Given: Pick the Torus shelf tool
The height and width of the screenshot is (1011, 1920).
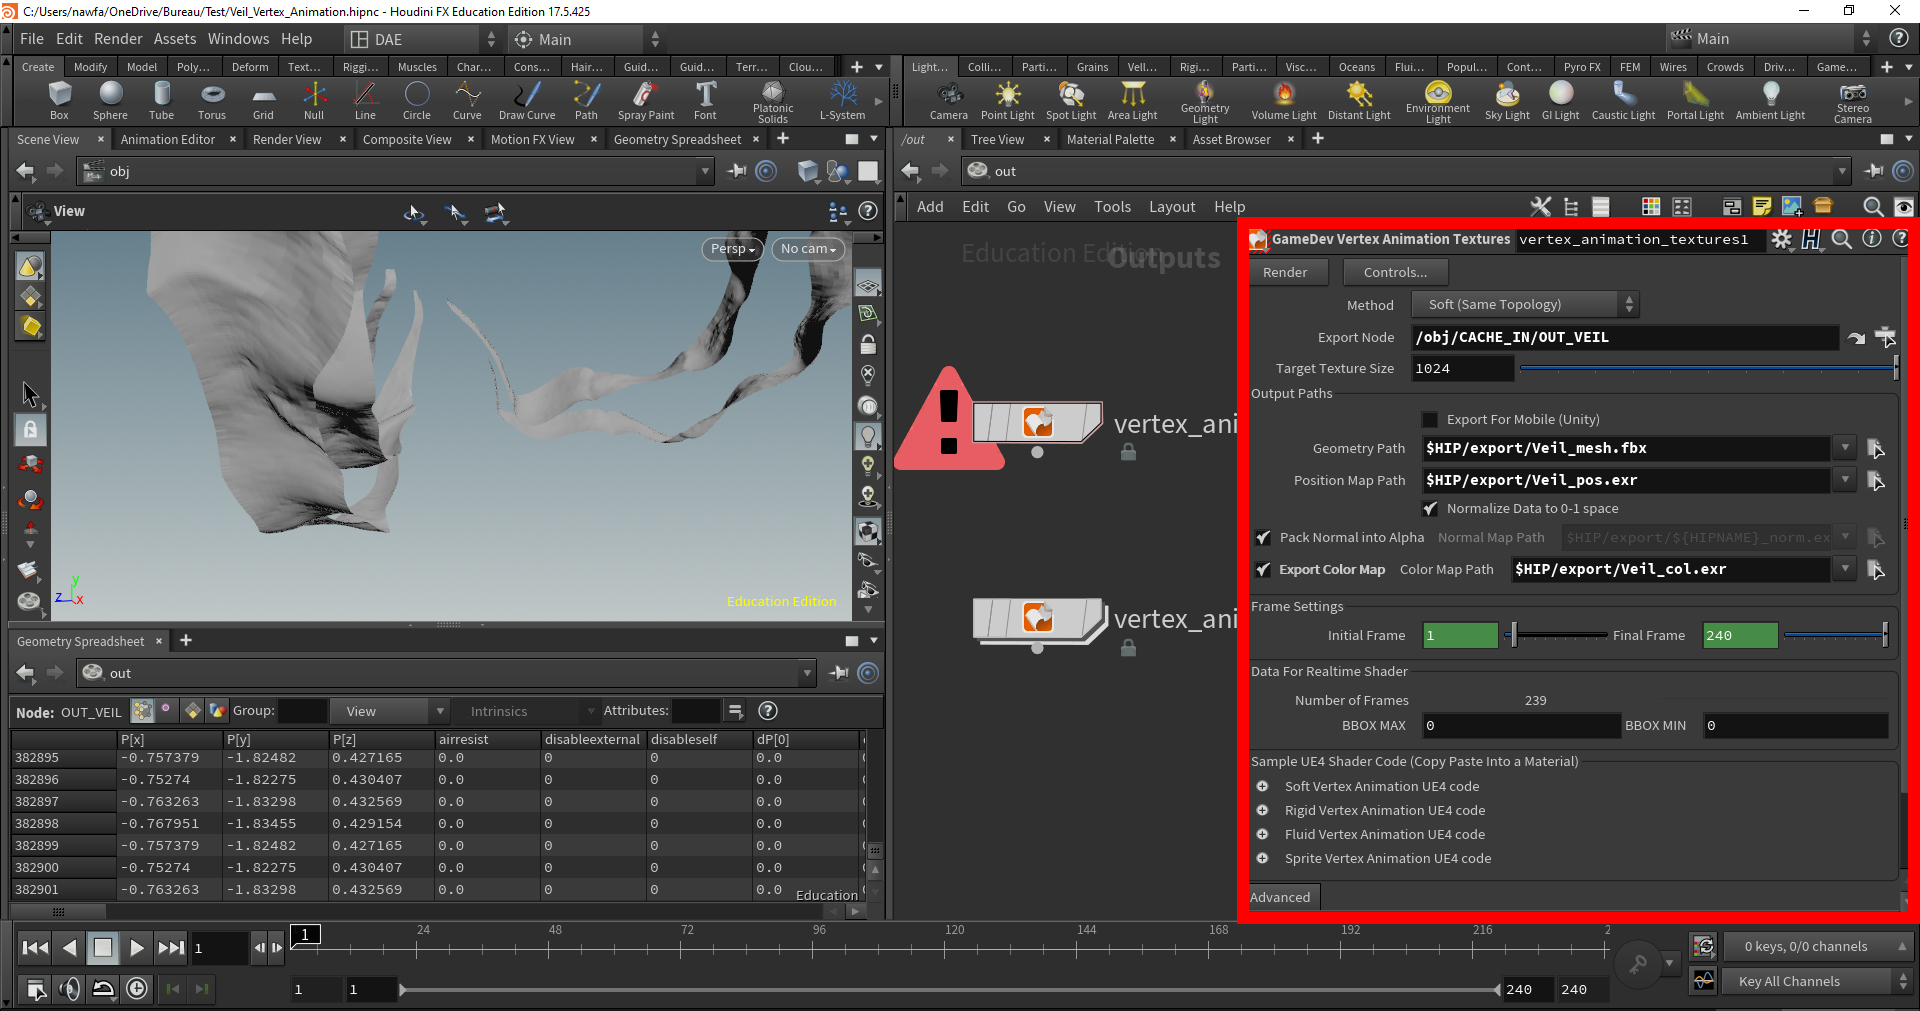Looking at the screenshot, I should (212, 101).
